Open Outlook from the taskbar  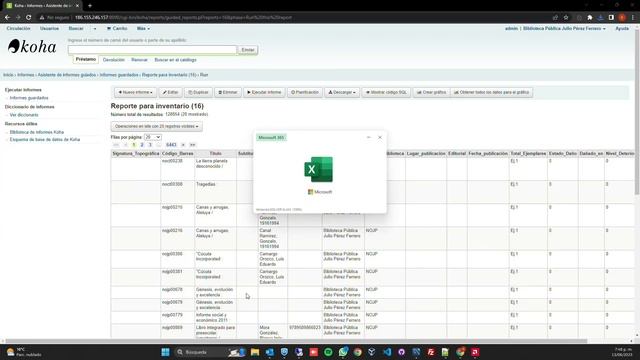click(270, 352)
